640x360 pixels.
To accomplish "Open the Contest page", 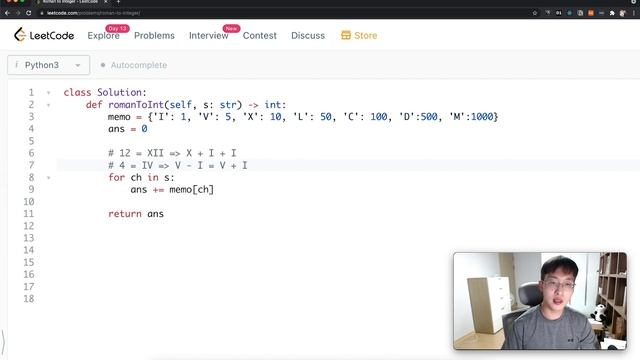I will coord(260,36).
